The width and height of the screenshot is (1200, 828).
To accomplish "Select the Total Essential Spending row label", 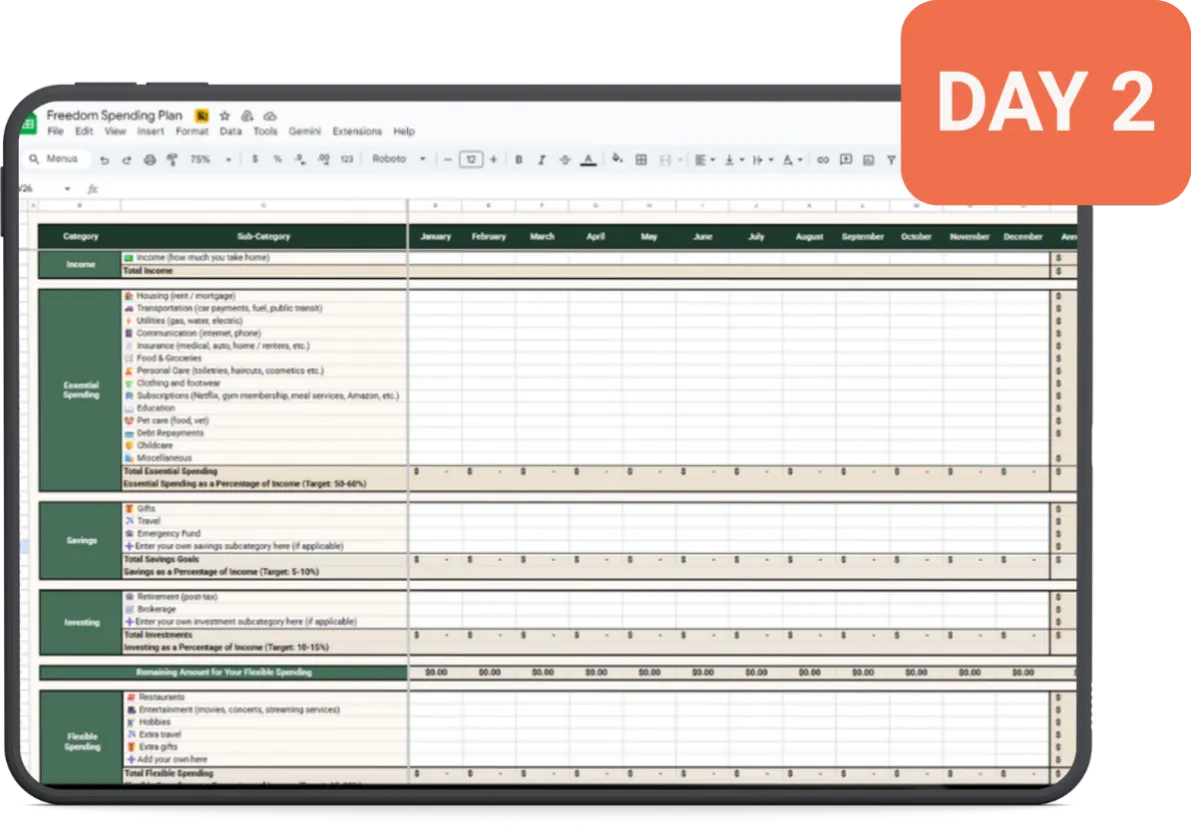I will click(170, 471).
